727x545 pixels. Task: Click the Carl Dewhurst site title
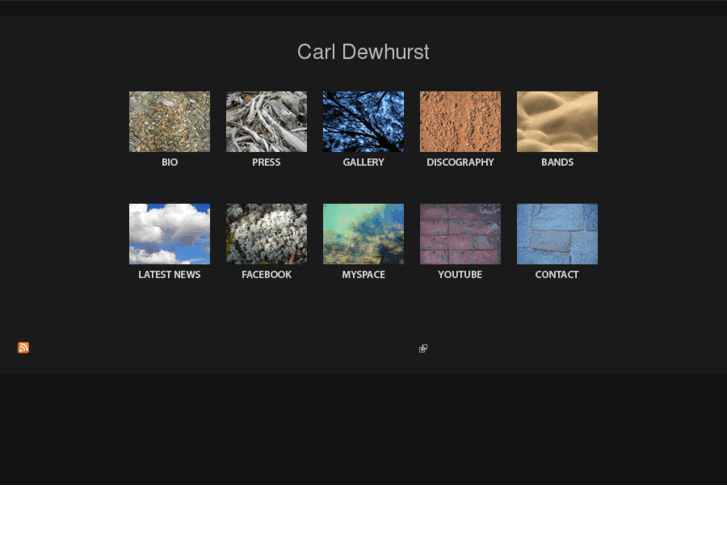(x=363, y=51)
